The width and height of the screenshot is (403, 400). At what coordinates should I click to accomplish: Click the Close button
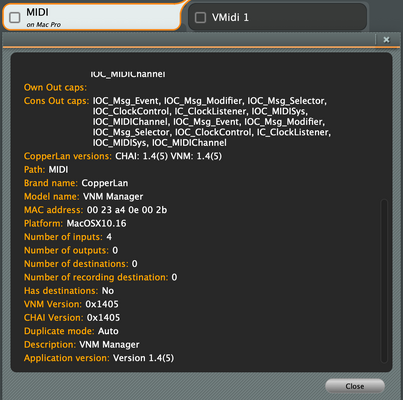click(355, 386)
